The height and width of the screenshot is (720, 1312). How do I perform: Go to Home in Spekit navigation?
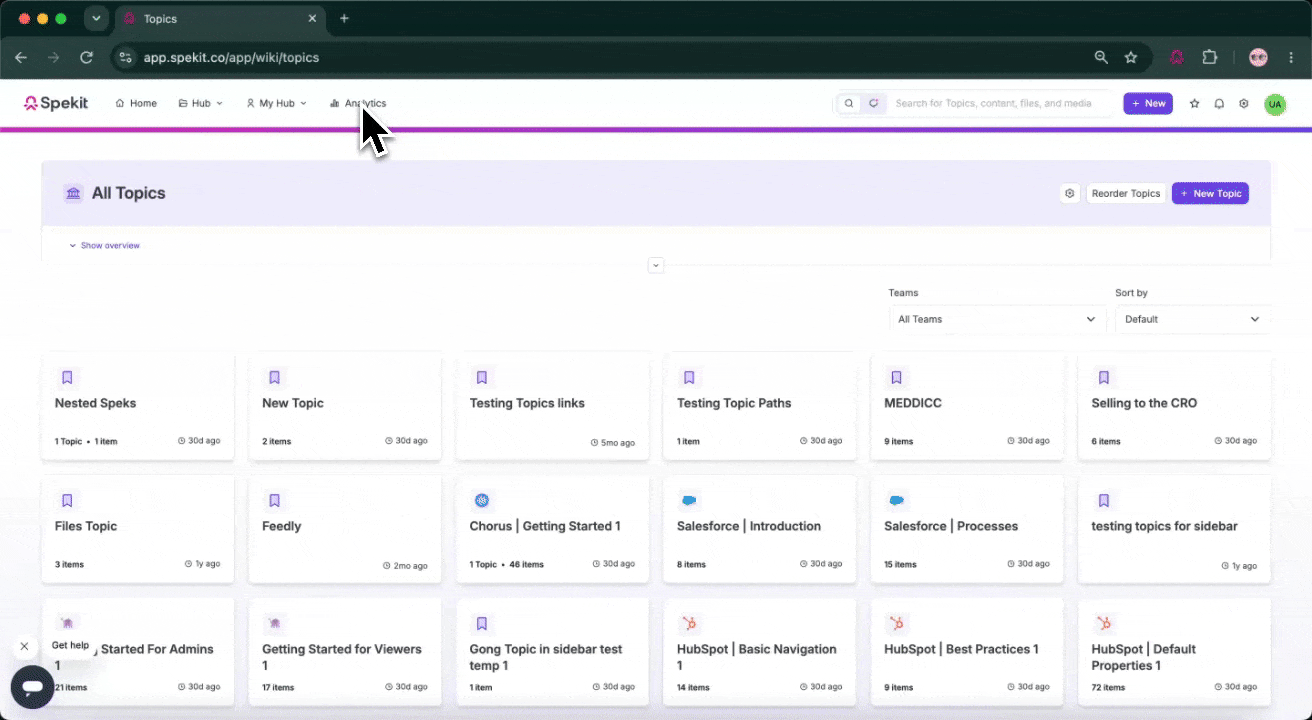(x=136, y=103)
